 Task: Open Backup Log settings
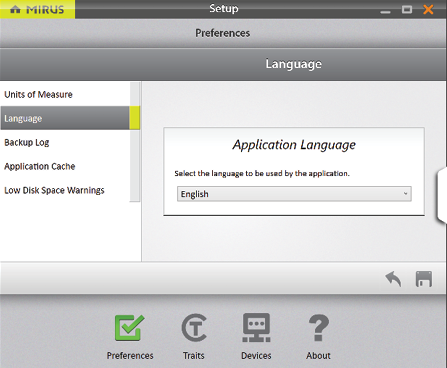[65, 142]
